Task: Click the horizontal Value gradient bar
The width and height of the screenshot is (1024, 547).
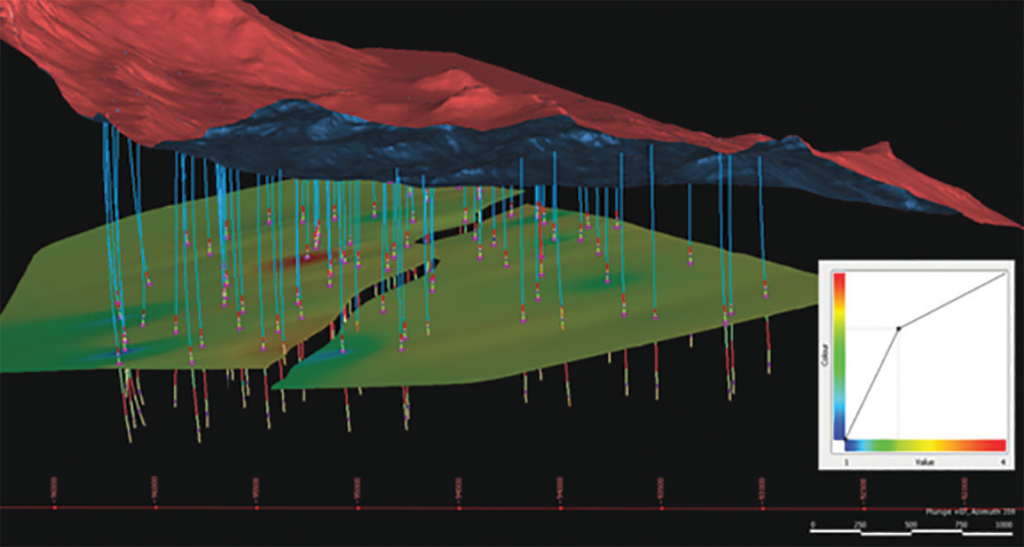Action: pyautogui.click(x=925, y=445)
